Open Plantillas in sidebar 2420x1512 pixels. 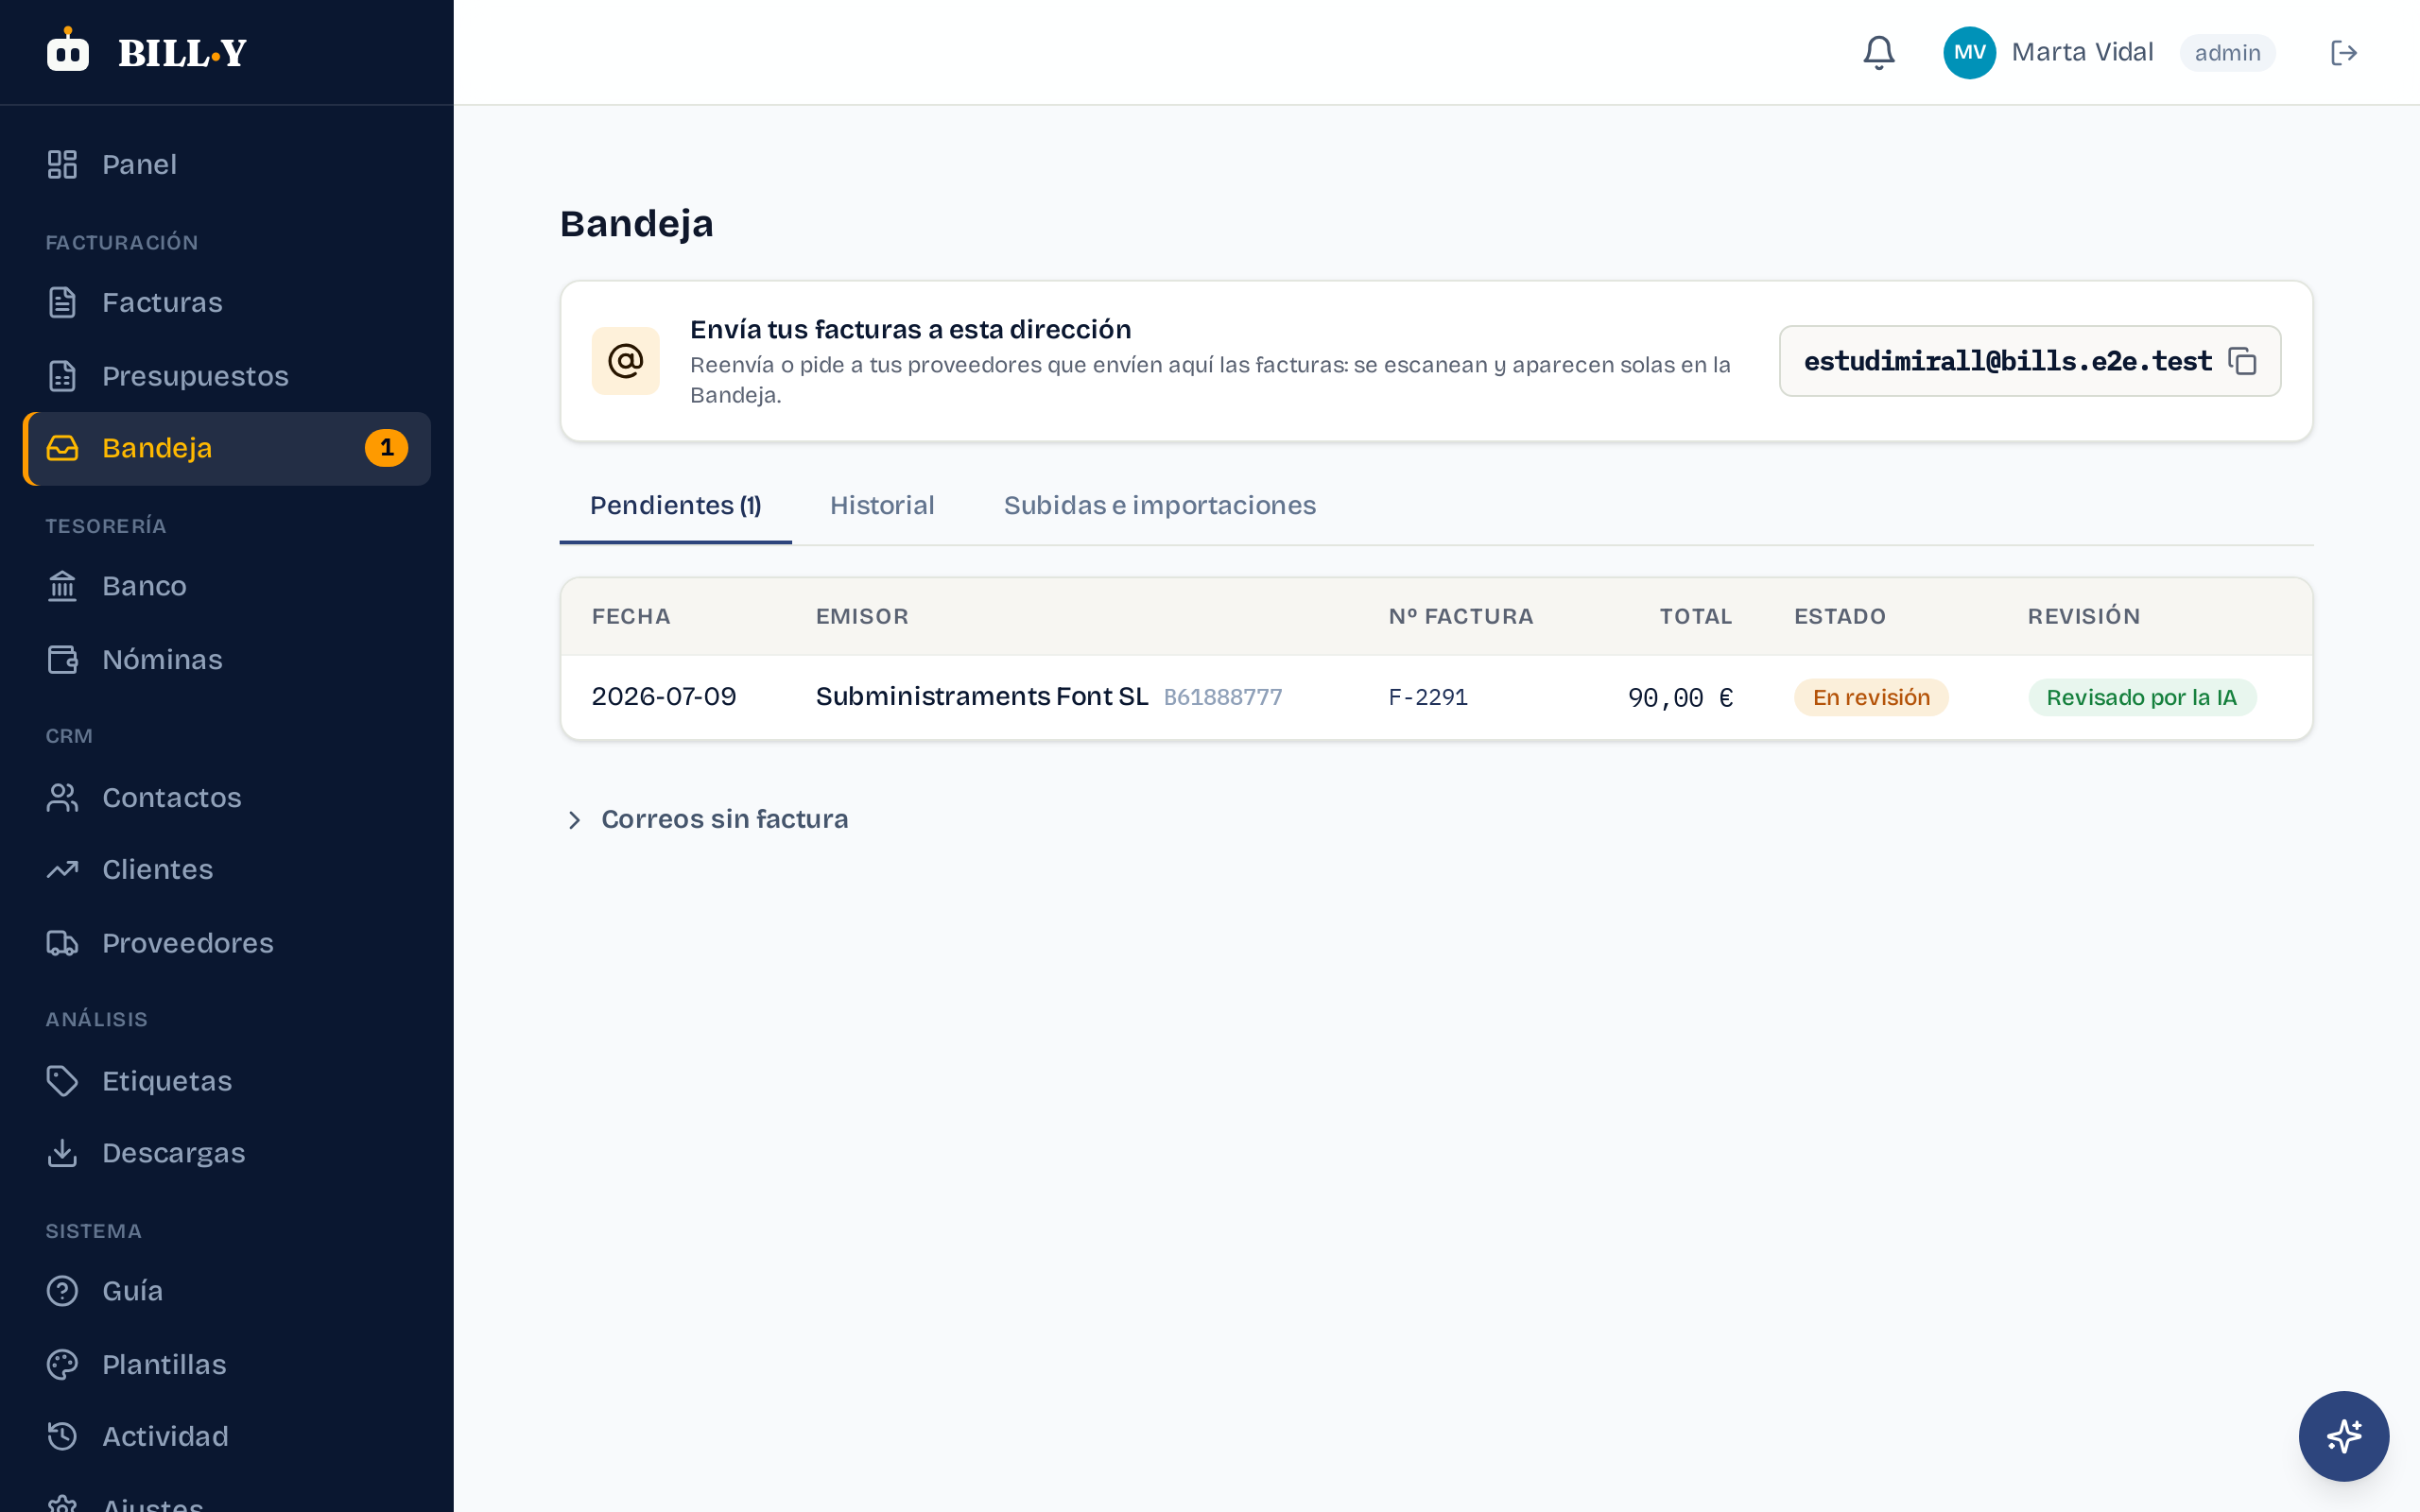pos(227,1365)
